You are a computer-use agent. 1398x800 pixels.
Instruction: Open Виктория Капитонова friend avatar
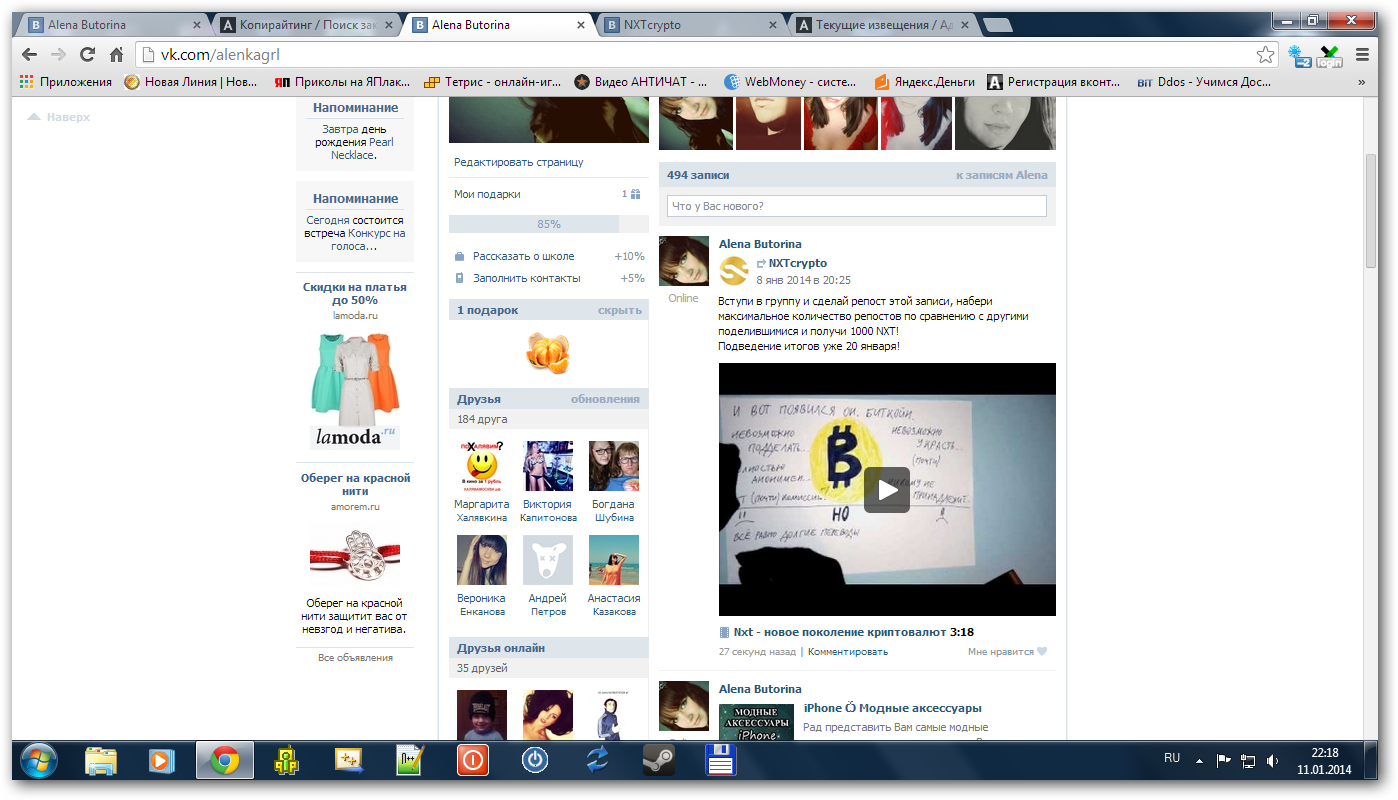pyautogui.click(x=548, y=465)
